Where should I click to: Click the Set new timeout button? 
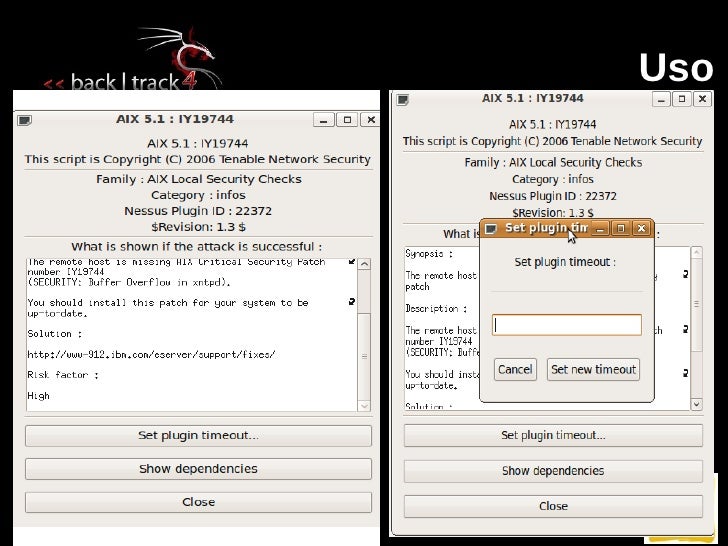(593, 370)
